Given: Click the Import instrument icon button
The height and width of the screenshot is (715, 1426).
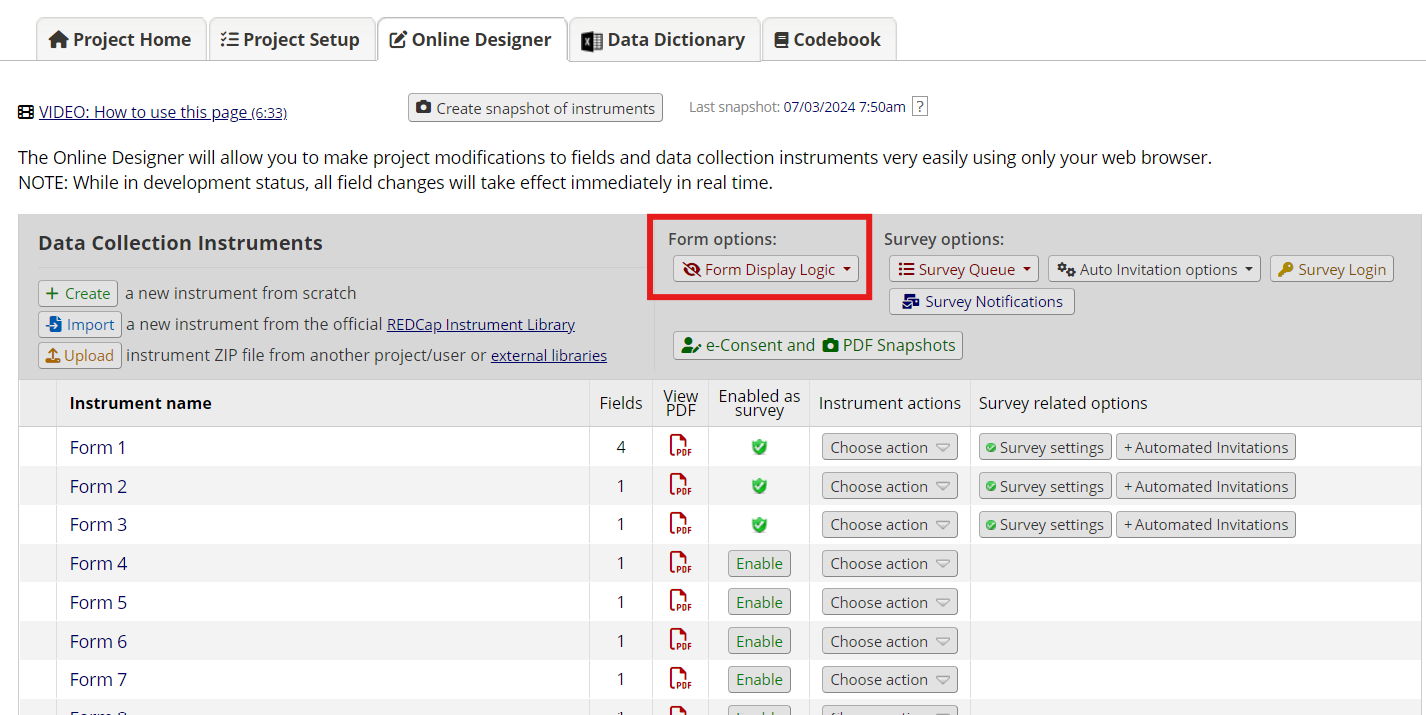Looking at the screenshot, I should pyautogui.click(x=79, y=324).
